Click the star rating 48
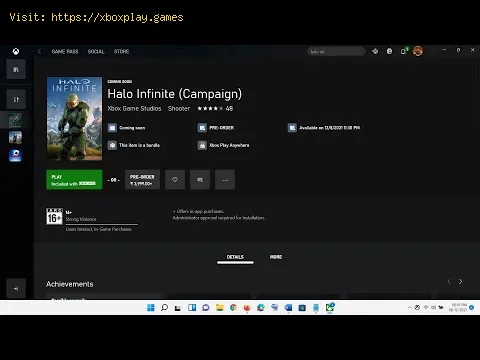This screenshot has height=360, width=480. 215,108
